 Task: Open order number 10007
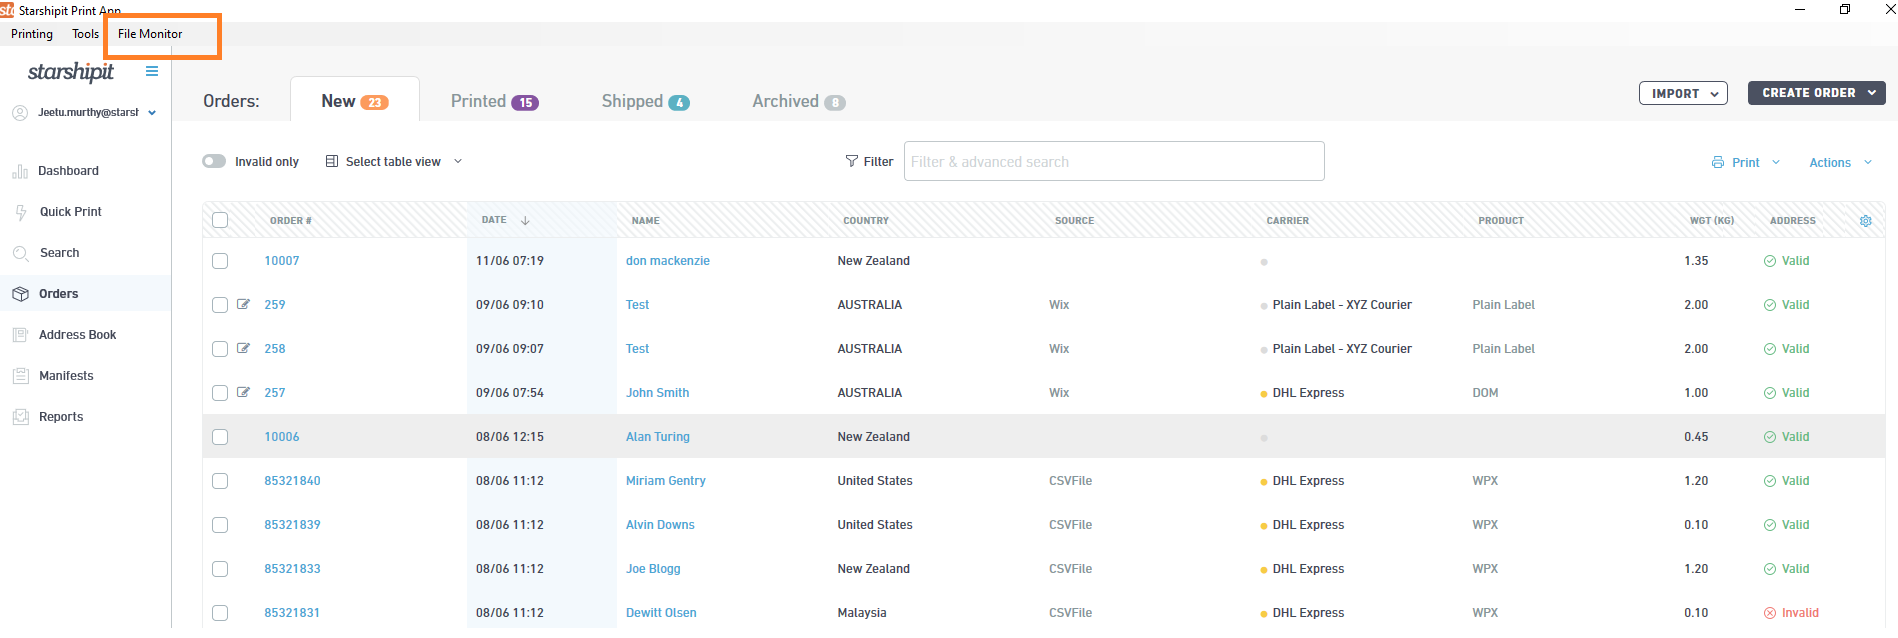[282, 261]
